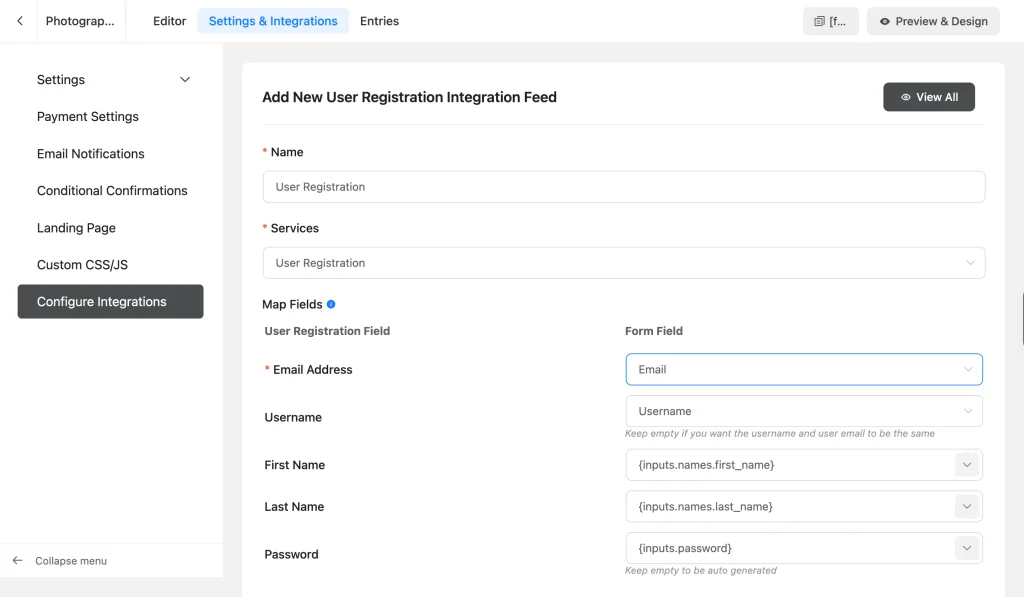Click the Collapse menu arrow icon
The width and height of the screenshot is (1024, 597).
[18, 560]
